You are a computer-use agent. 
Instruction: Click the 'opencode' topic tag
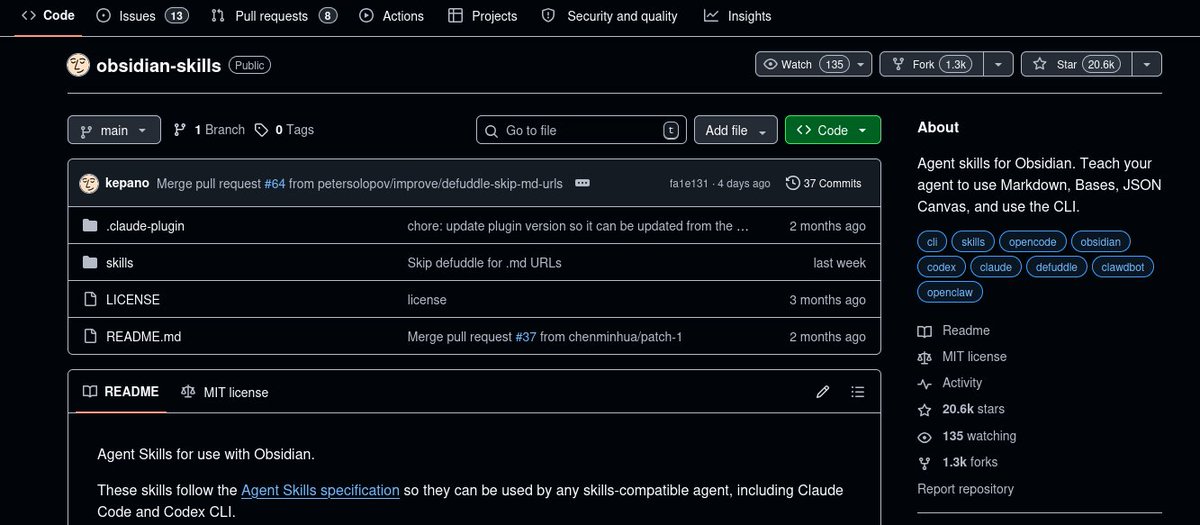1032,242
